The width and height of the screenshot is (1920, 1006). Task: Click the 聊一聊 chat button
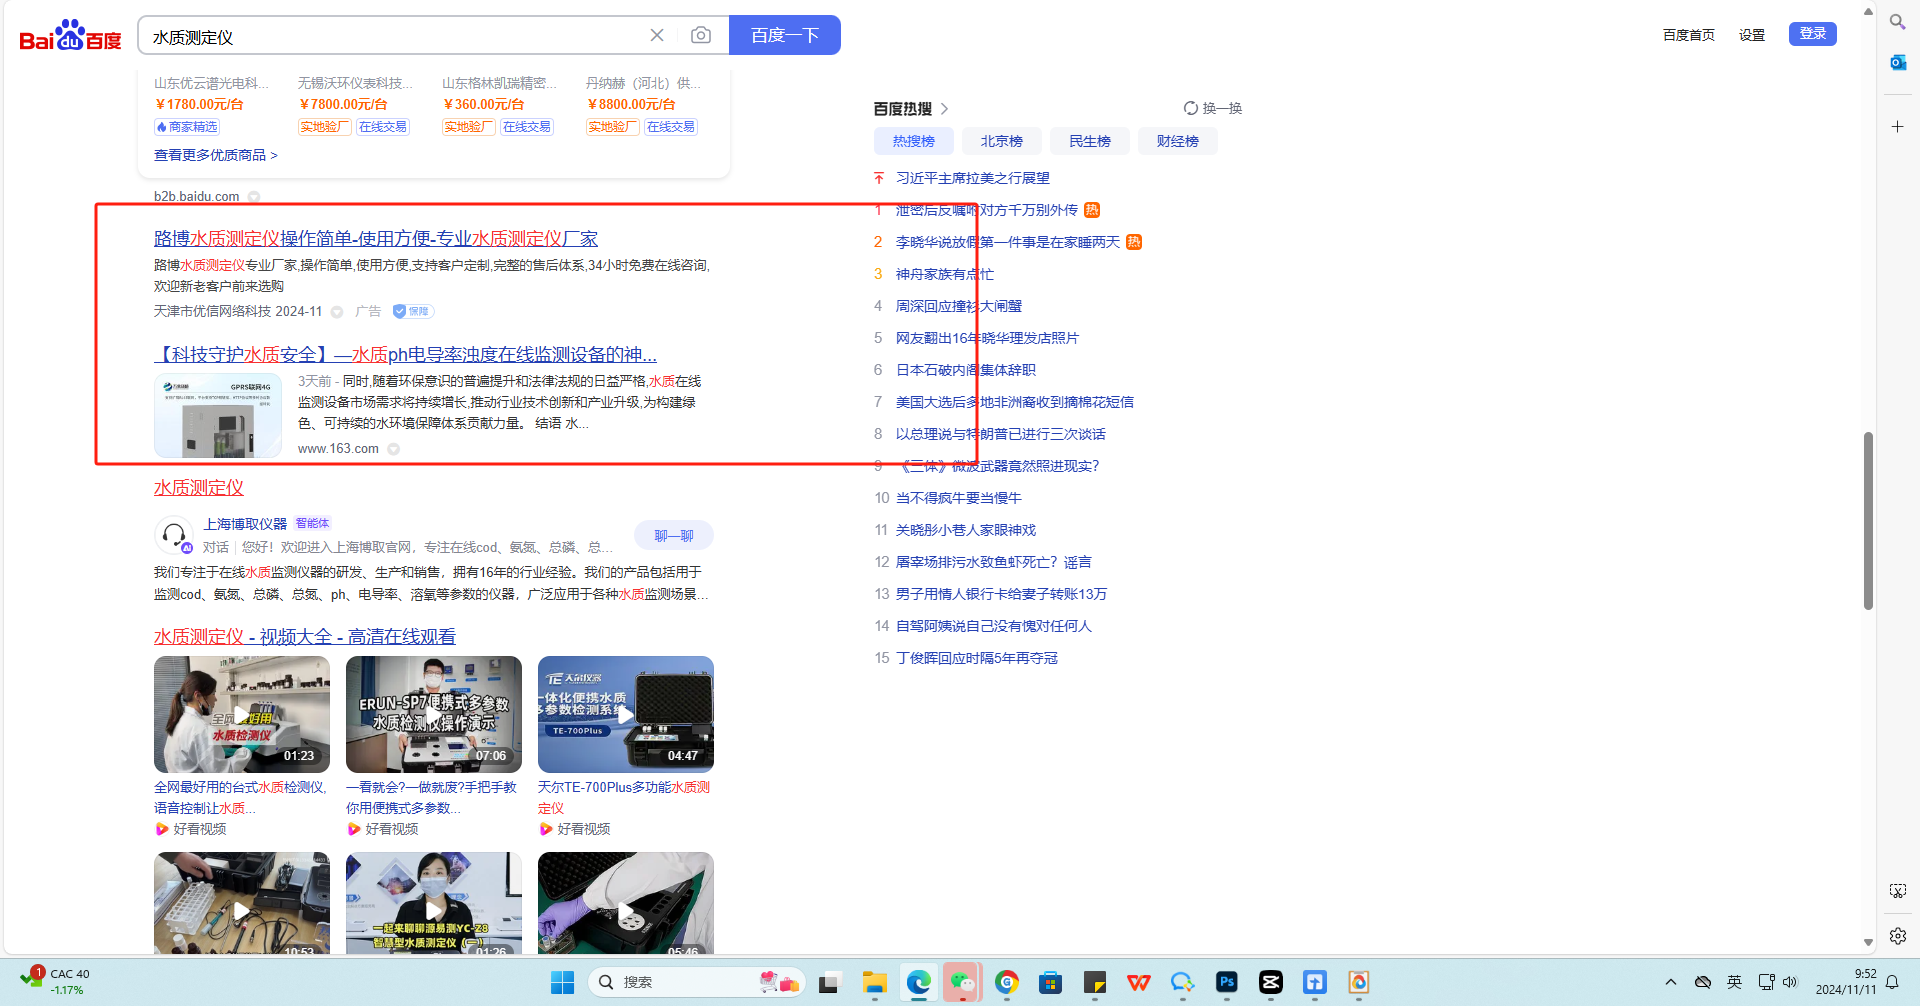674,536
